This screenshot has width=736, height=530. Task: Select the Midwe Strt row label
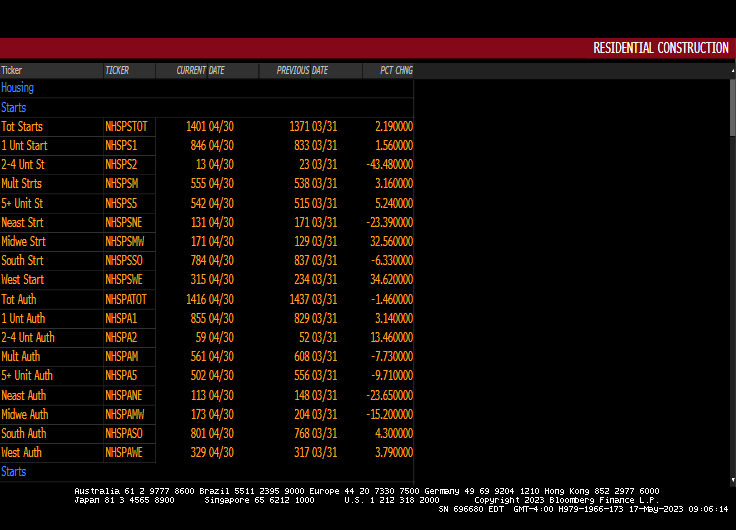(x=23, y=242)
